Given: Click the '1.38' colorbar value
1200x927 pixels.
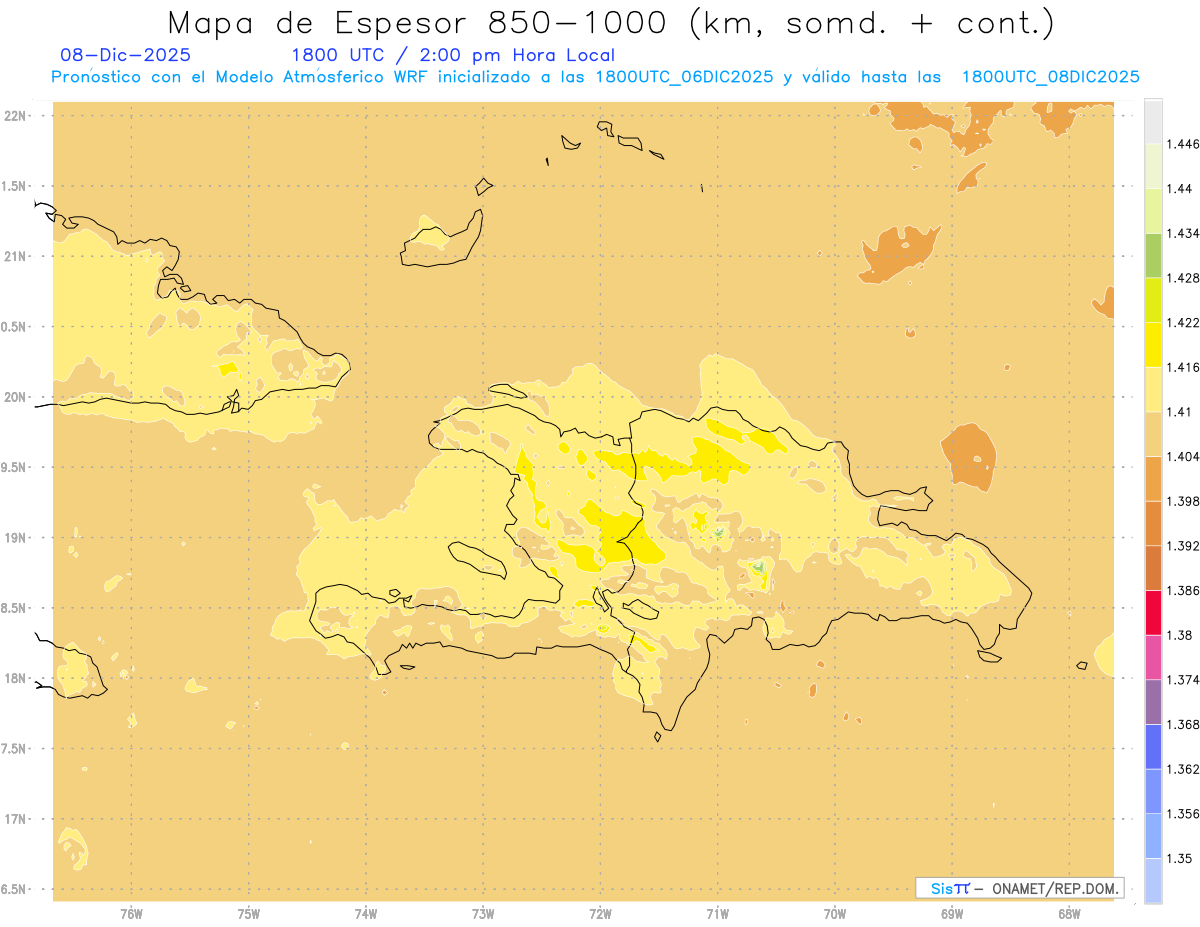Looking at the screenshot, I should click(1181, 635).
